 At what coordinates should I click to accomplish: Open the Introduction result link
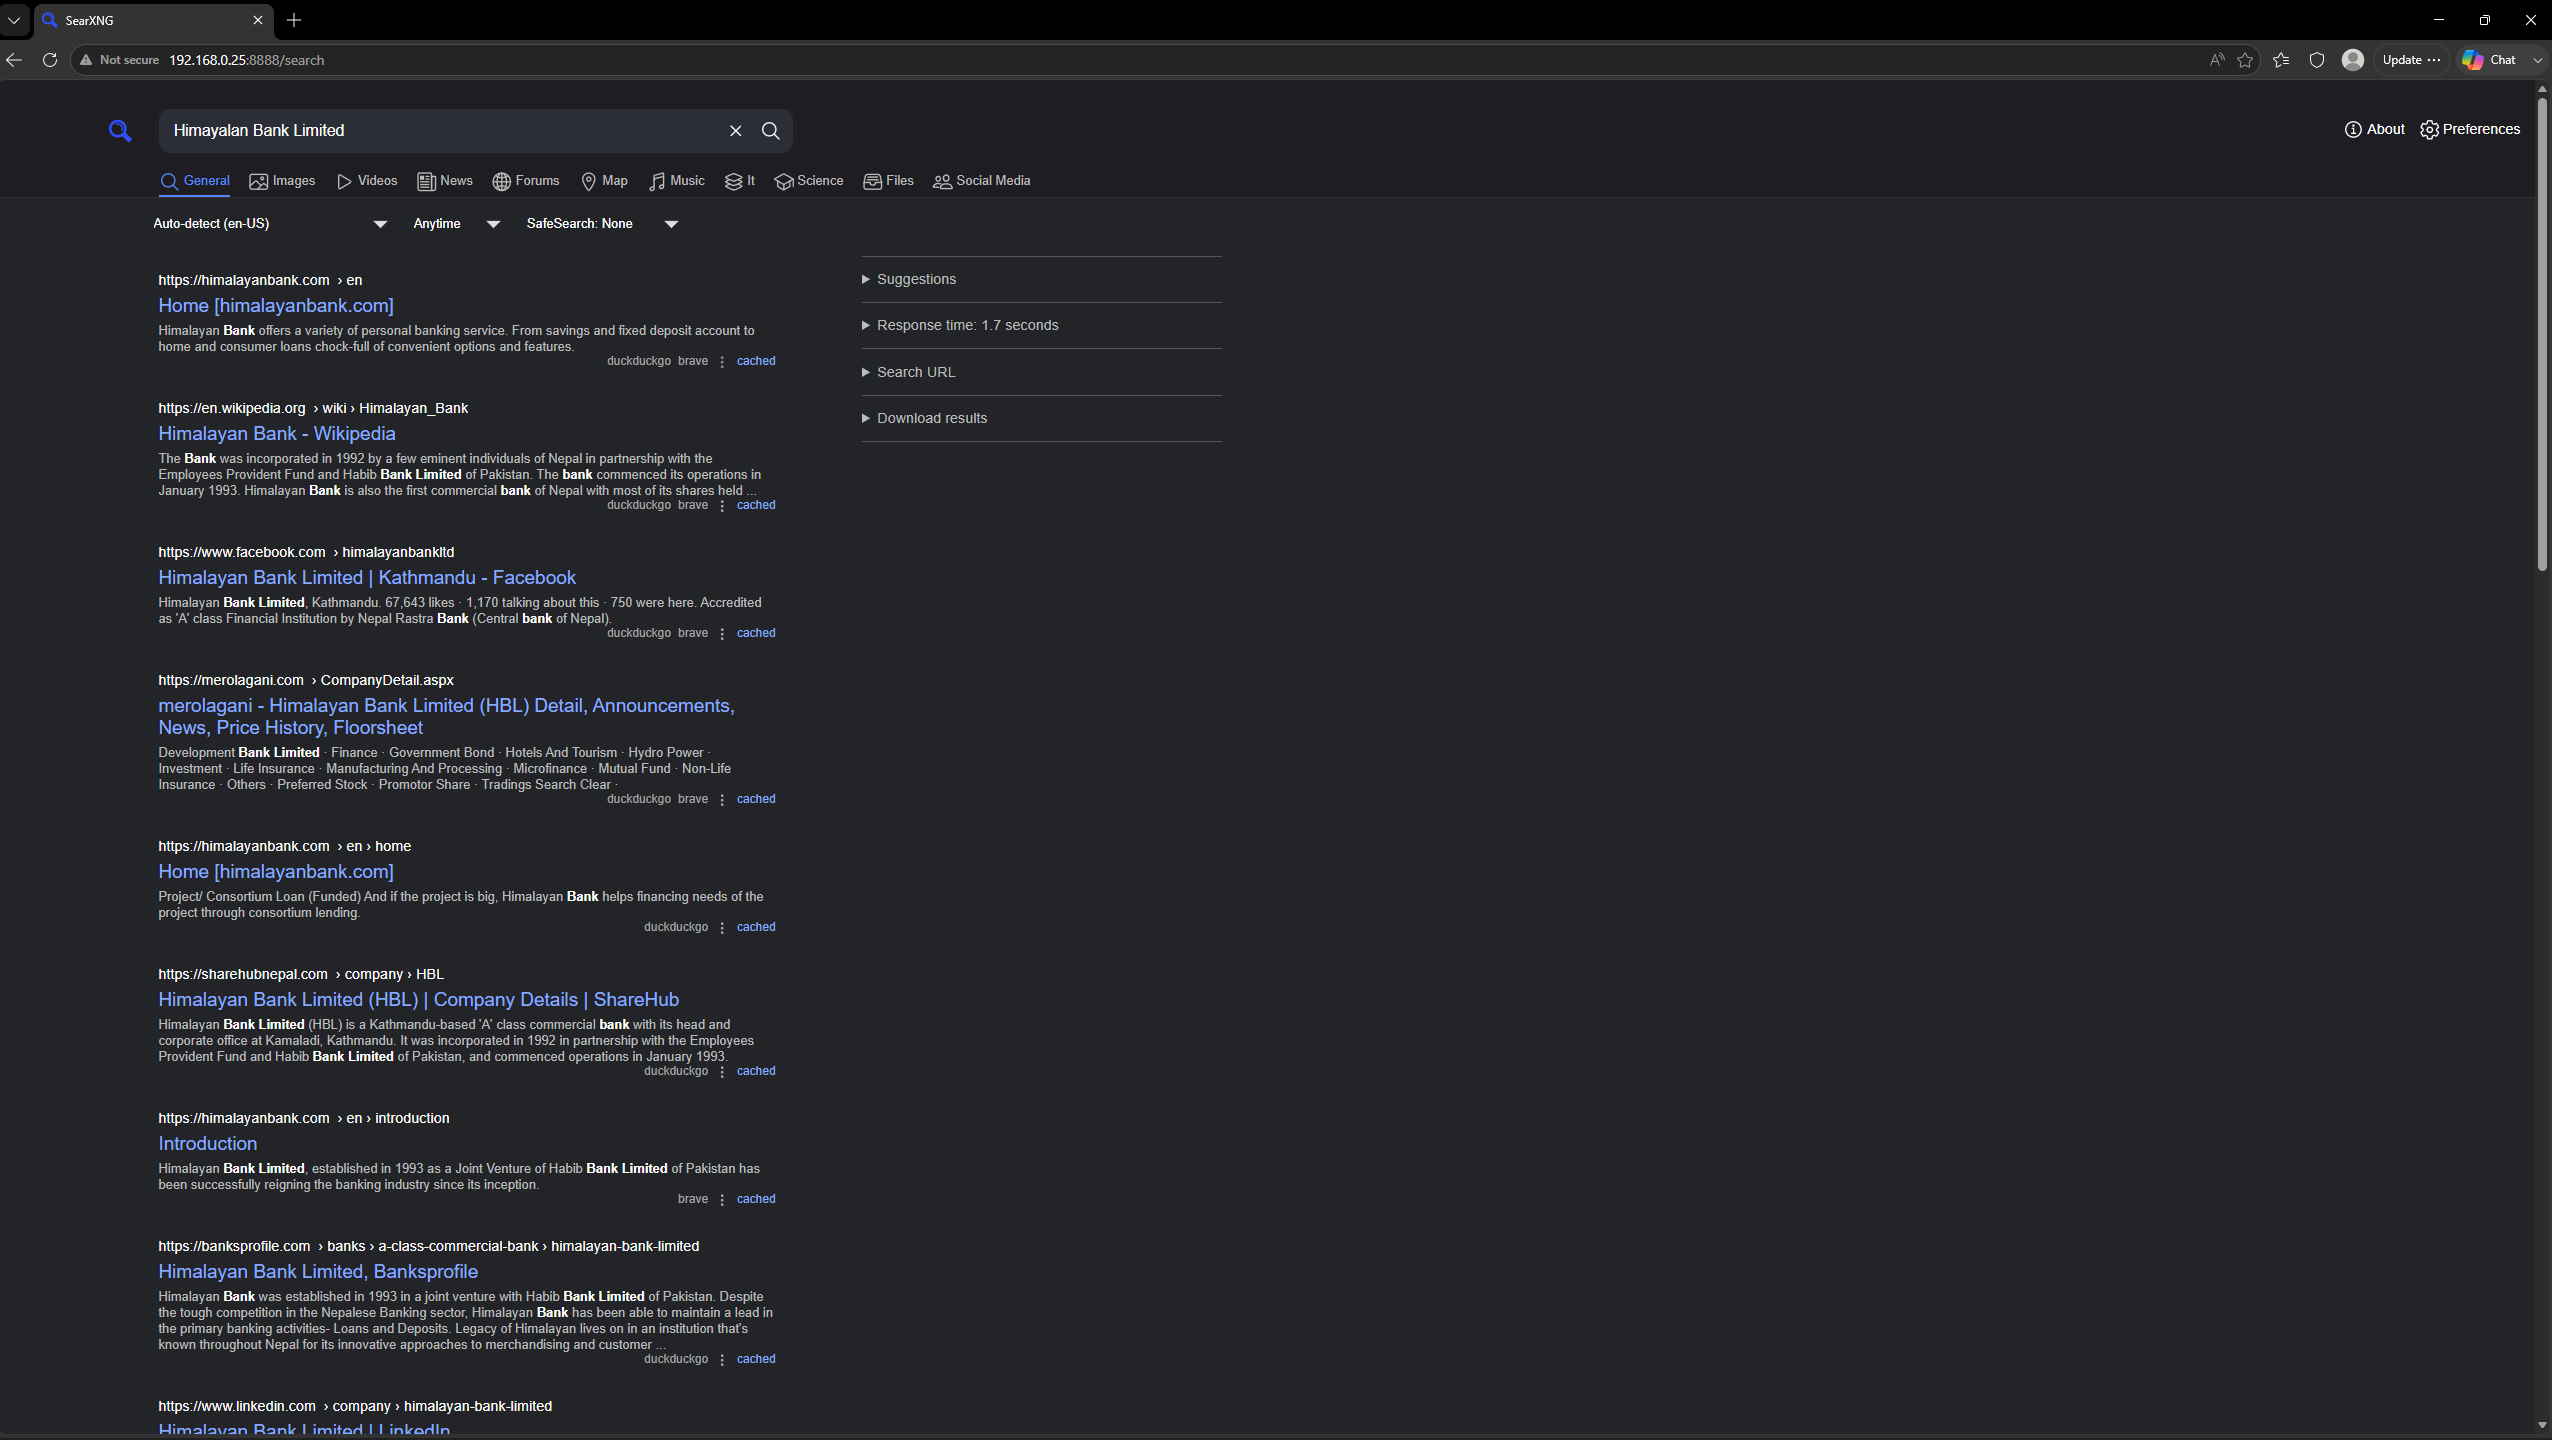(x=208, y=1144)
